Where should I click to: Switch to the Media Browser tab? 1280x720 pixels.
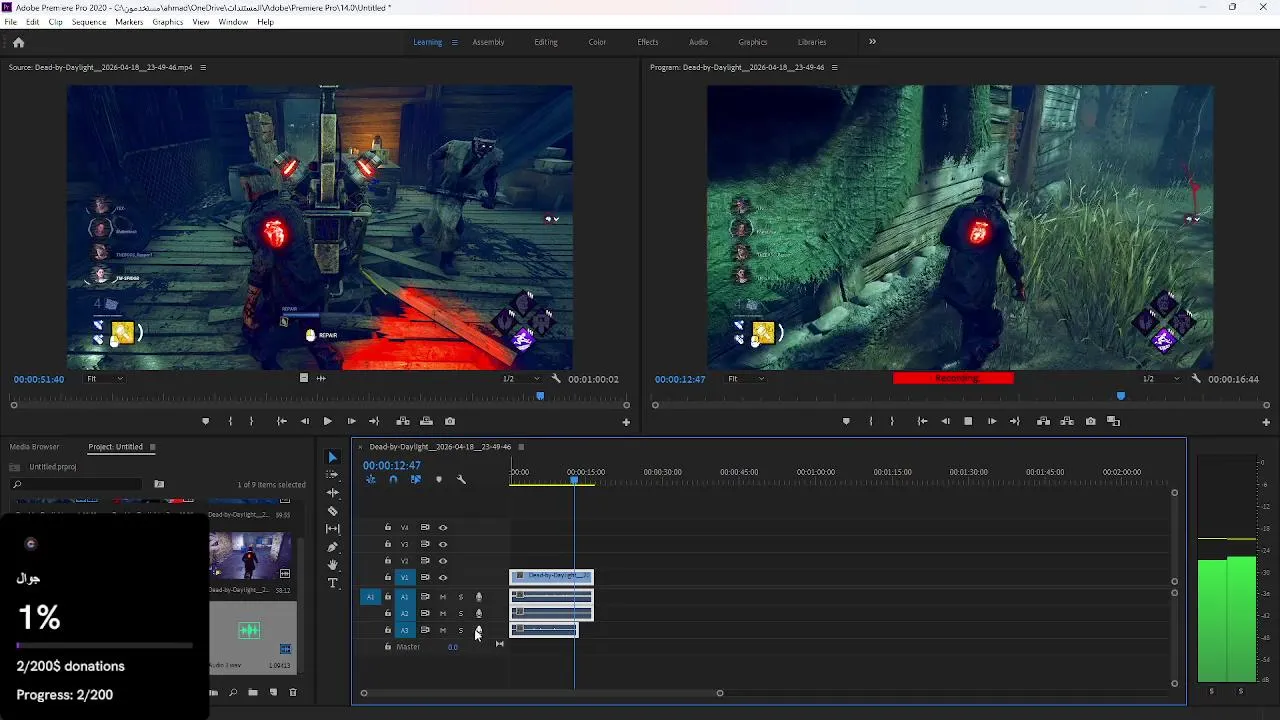(35, 447)
